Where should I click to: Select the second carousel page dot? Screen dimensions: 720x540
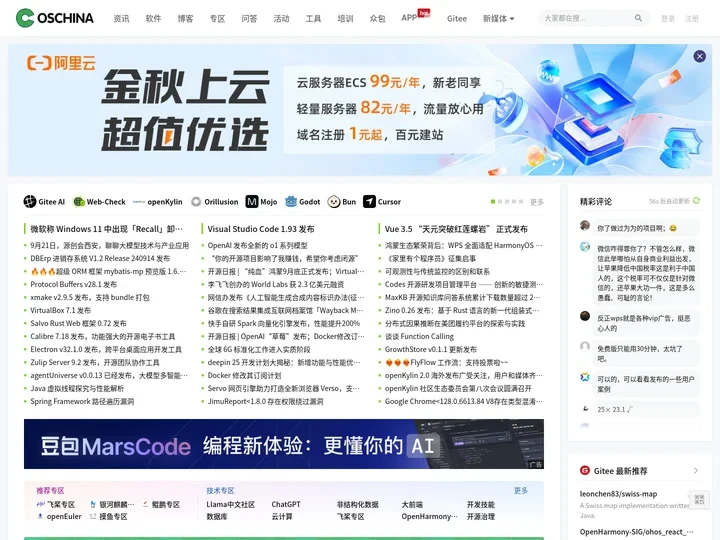pos(500,202)
